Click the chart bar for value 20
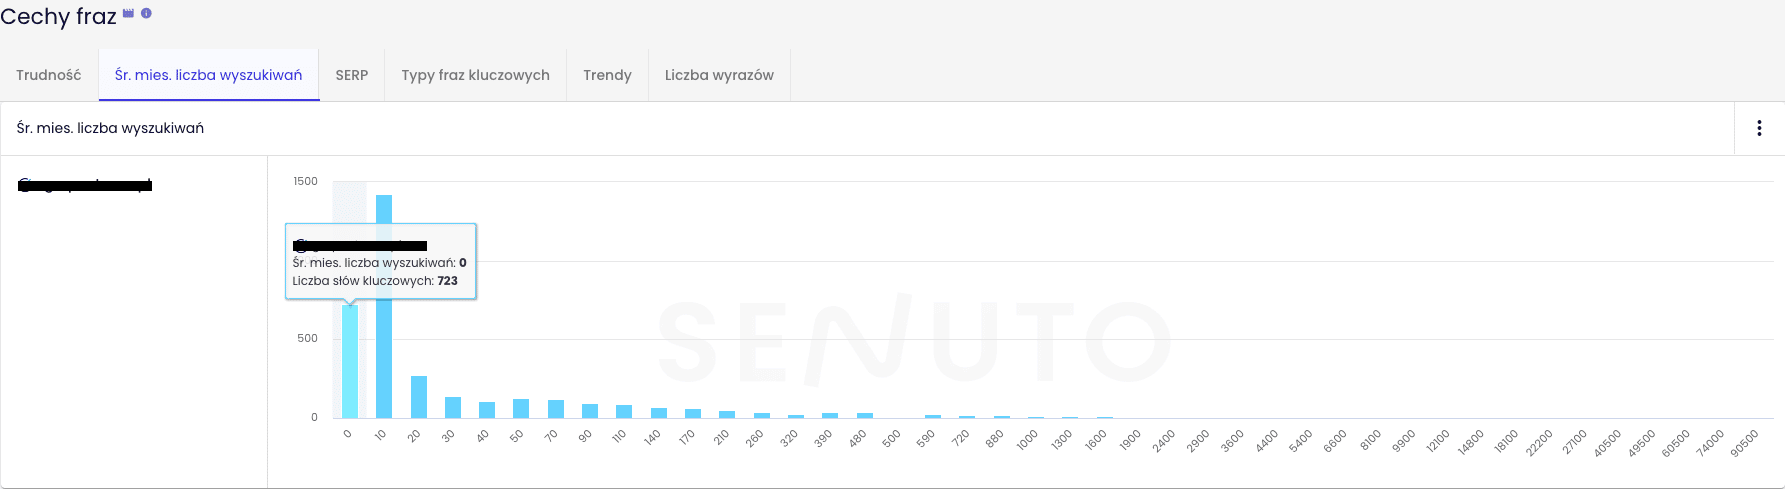 click(419, 397)
